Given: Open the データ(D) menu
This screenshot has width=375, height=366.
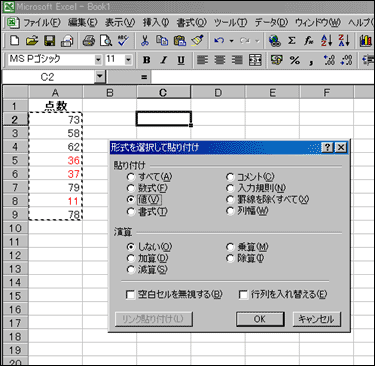Looking at the screenshot, I should pyautogui.click(x=271, y=23).
